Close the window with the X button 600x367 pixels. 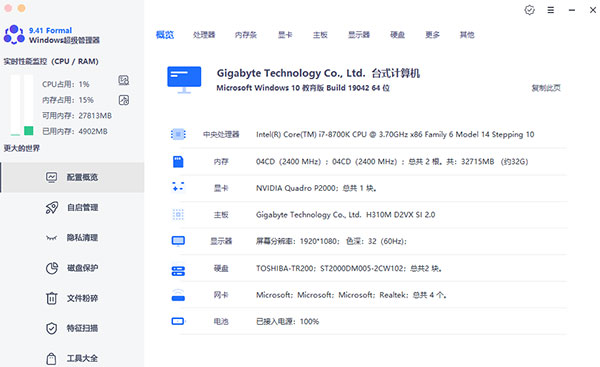pyautogui.click(x=593, y=10)
